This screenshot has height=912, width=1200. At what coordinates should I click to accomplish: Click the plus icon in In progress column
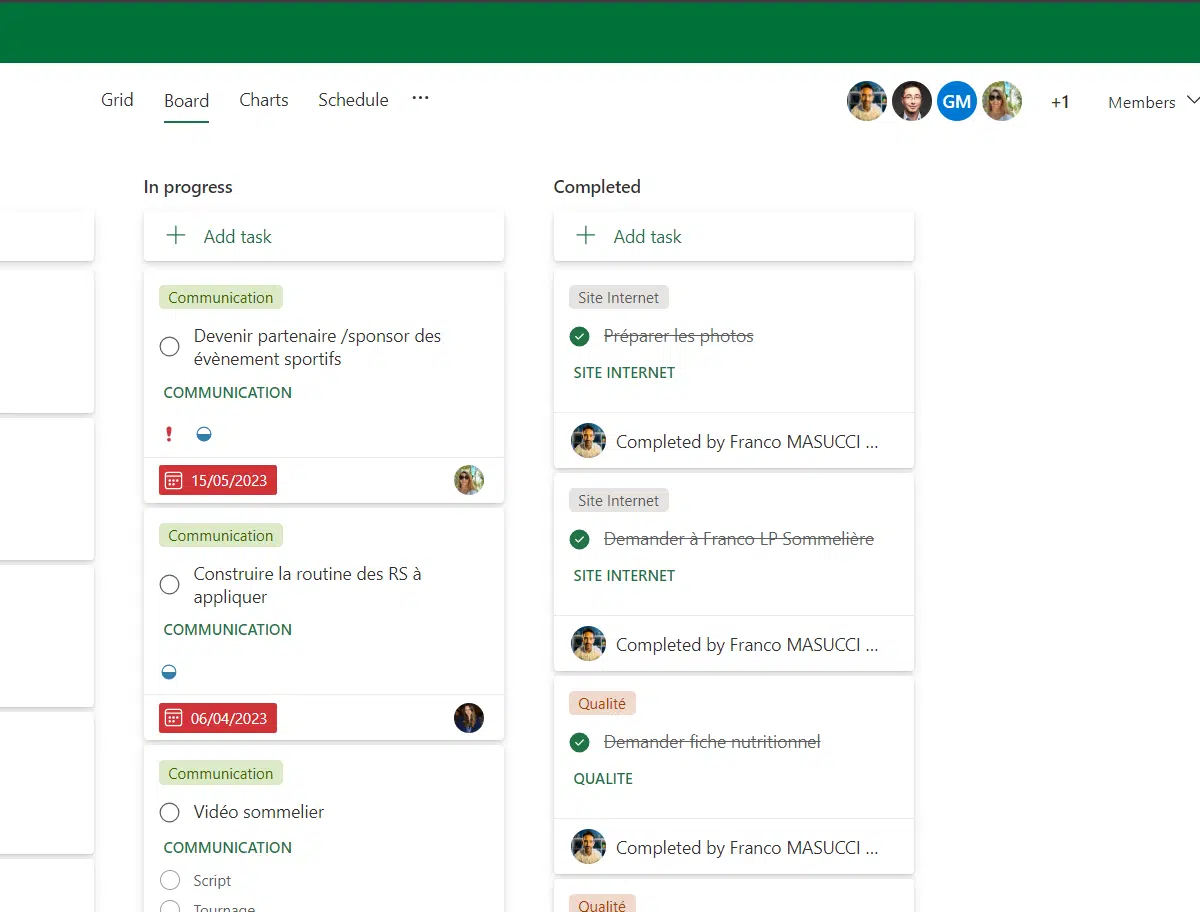tap(176, 236)
